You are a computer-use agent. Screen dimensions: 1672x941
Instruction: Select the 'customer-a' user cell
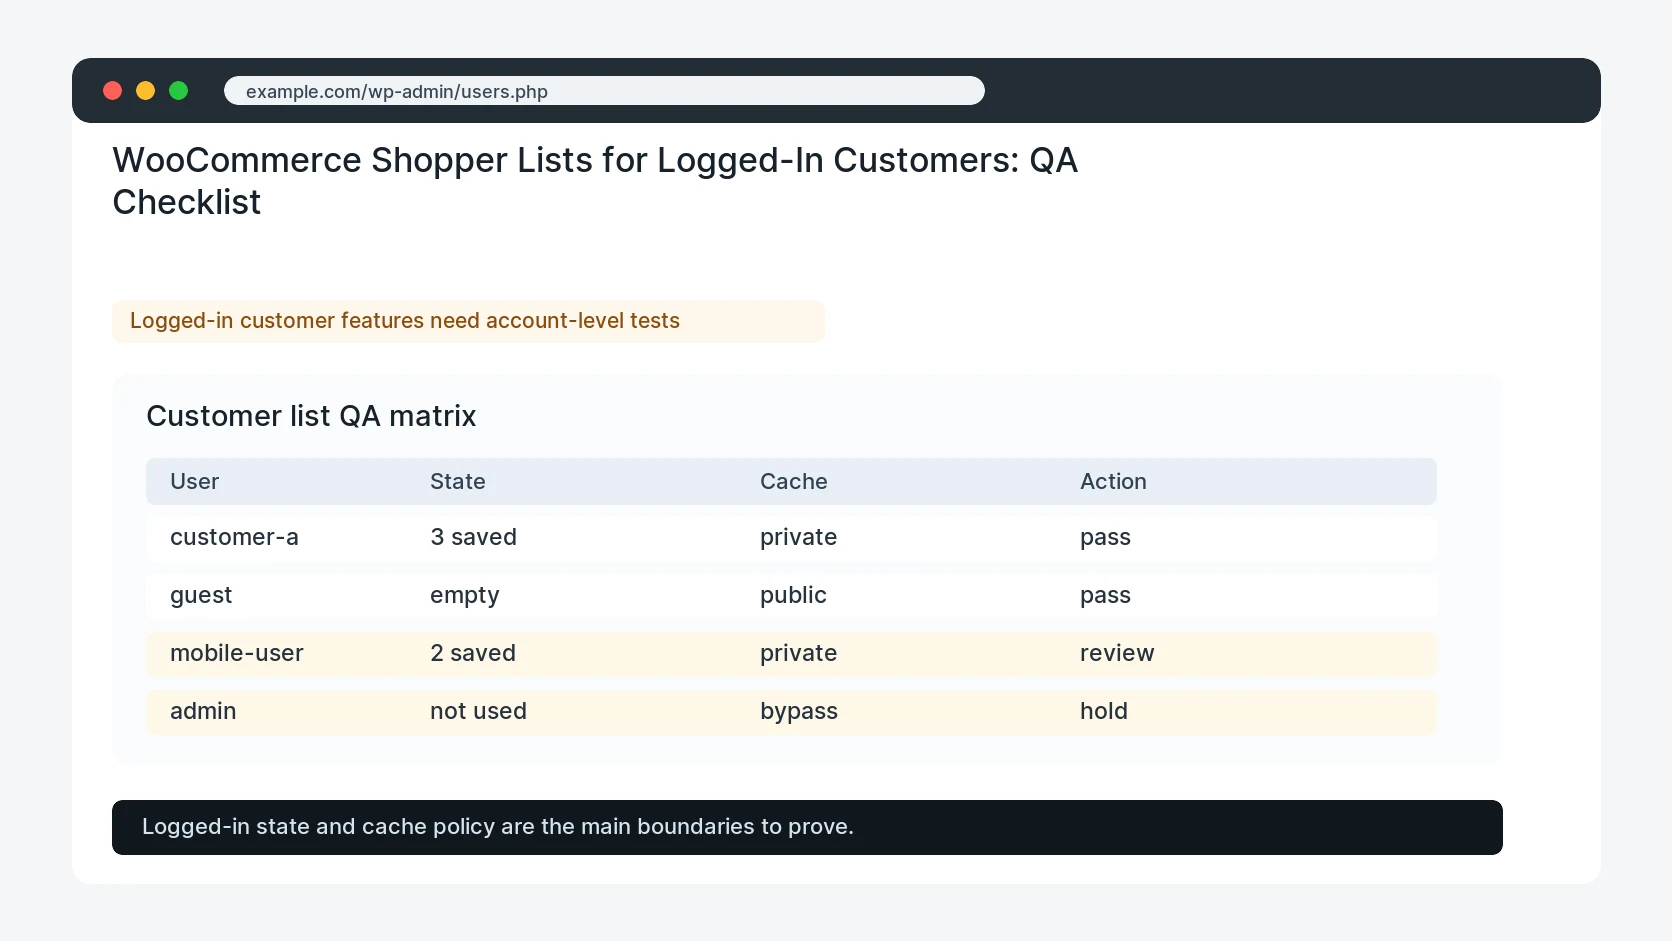click(x=234, y=538)
